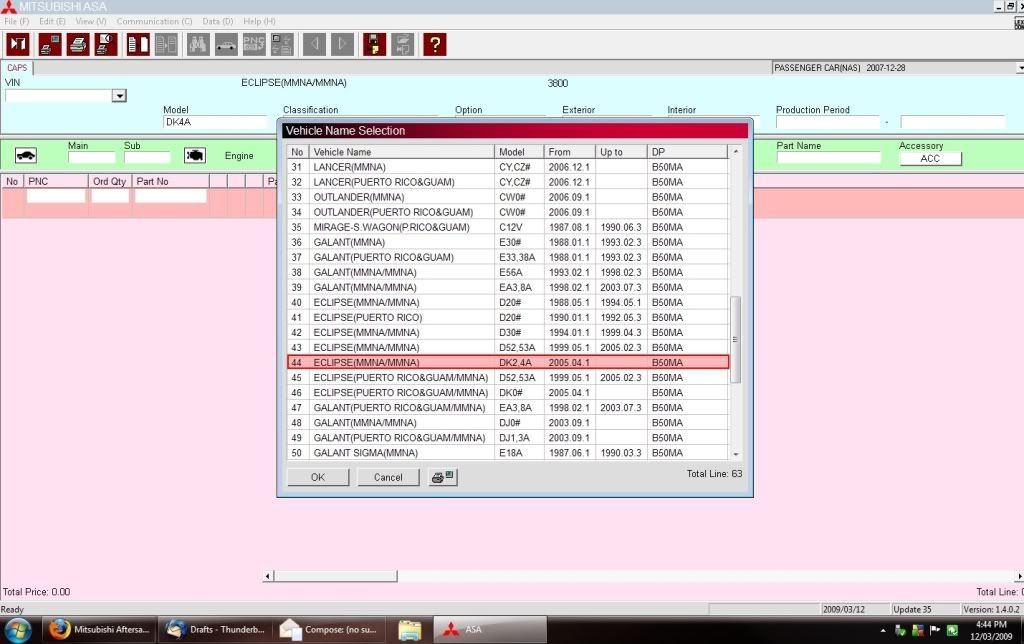Click the previous left-arrow toolbar icon

(x=315, y=44)
